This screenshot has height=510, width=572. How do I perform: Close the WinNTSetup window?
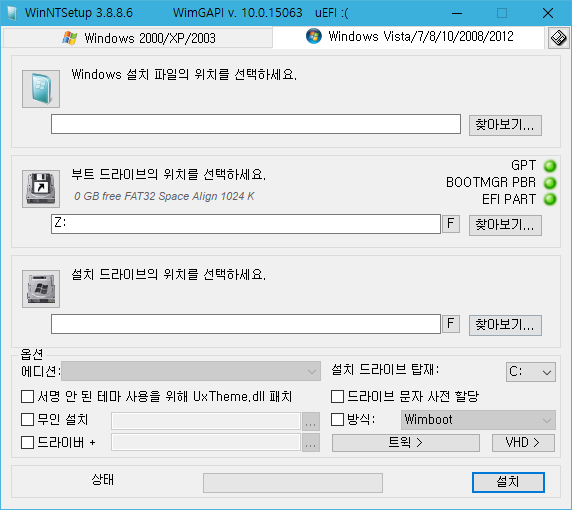(x=548, y=13)
